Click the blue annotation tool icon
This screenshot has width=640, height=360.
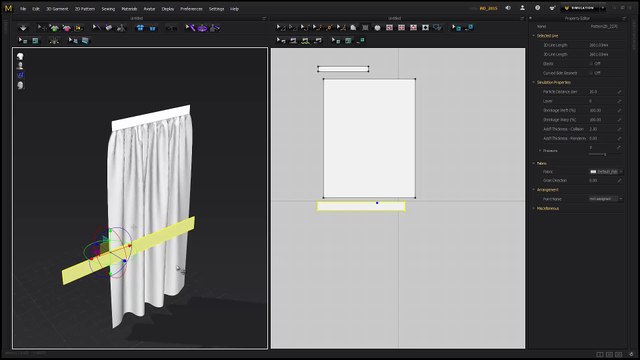click(x=438, y=27)
